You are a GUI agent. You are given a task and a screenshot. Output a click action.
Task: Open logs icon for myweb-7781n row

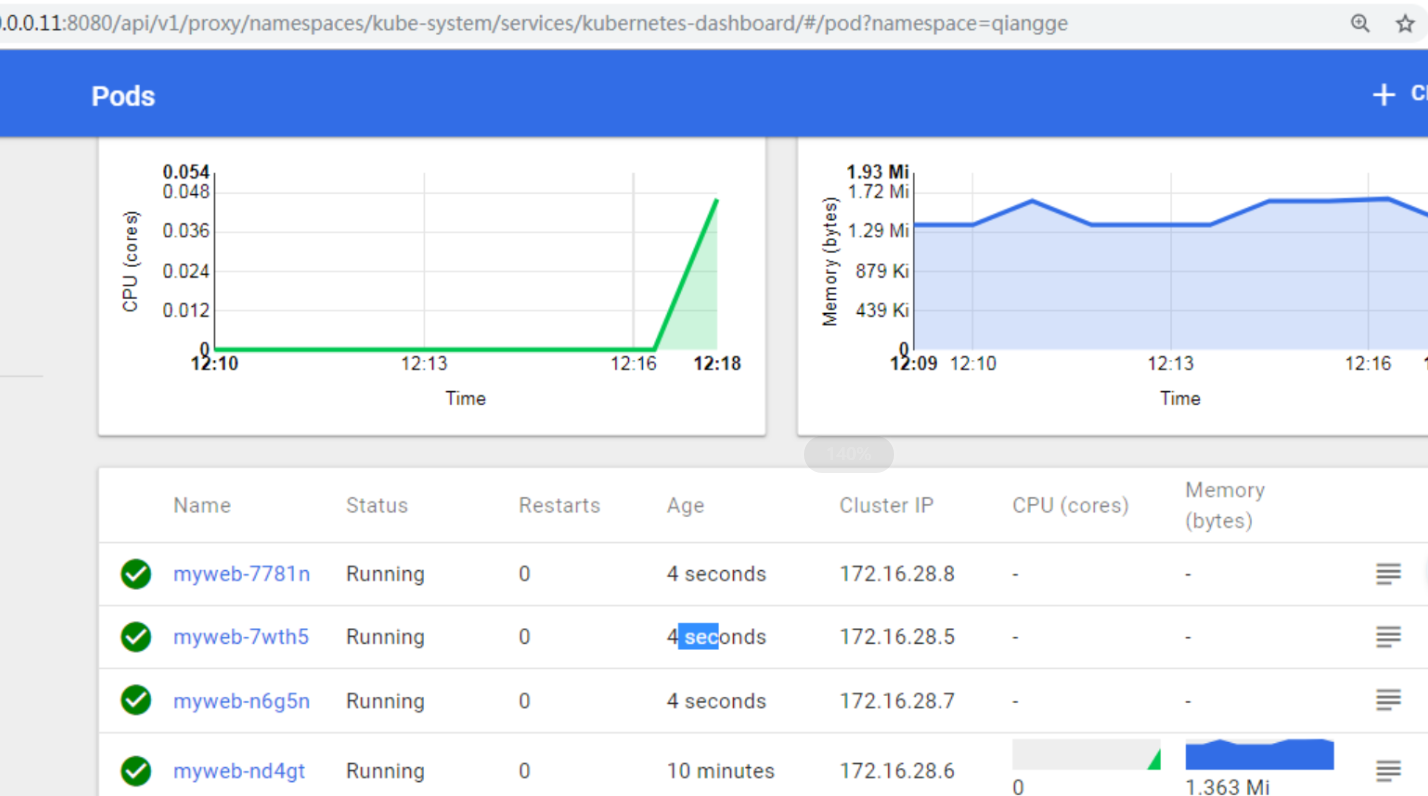[x=1388, y=574]
